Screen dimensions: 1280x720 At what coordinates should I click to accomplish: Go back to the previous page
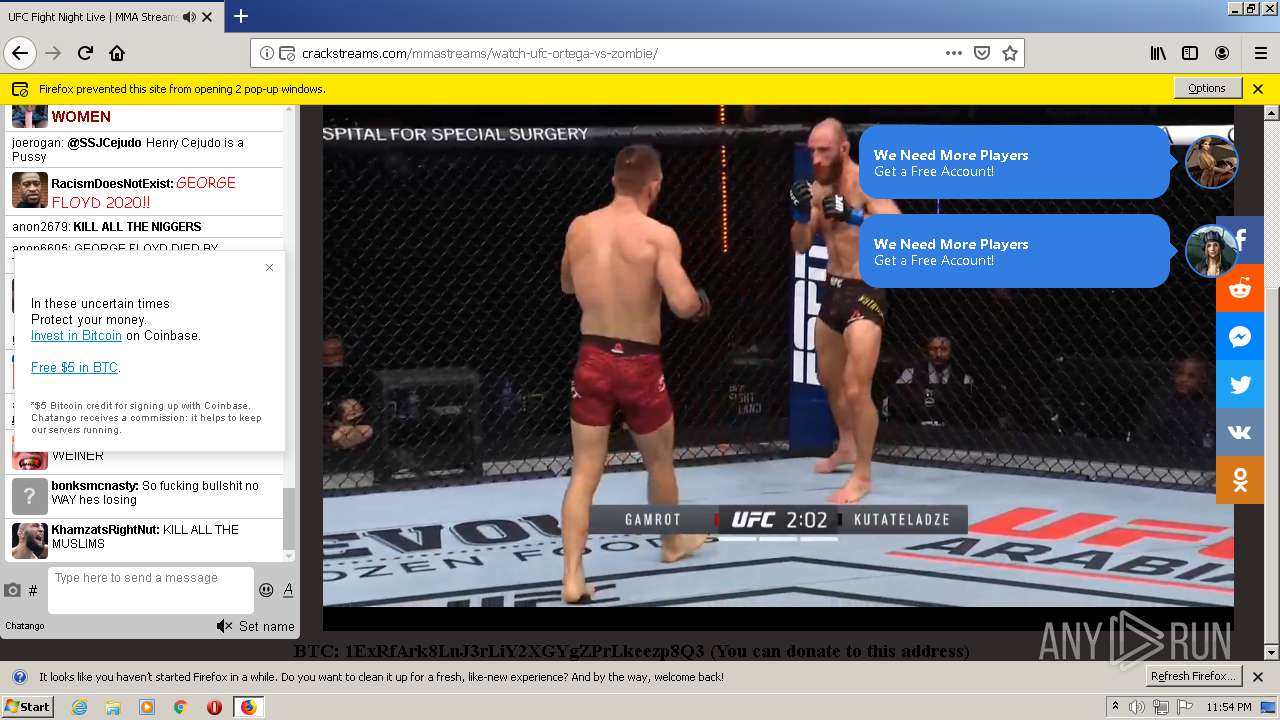(x=20, y=53)
